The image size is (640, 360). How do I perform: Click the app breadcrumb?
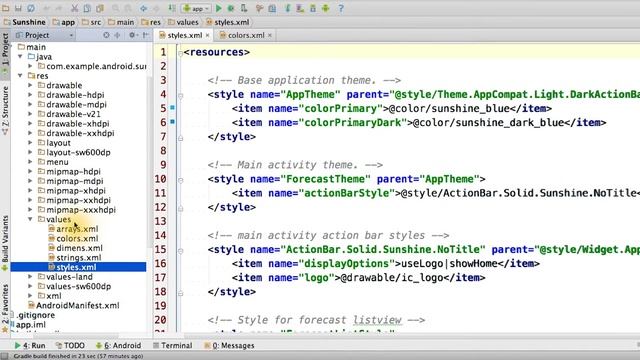coord(64,22)
